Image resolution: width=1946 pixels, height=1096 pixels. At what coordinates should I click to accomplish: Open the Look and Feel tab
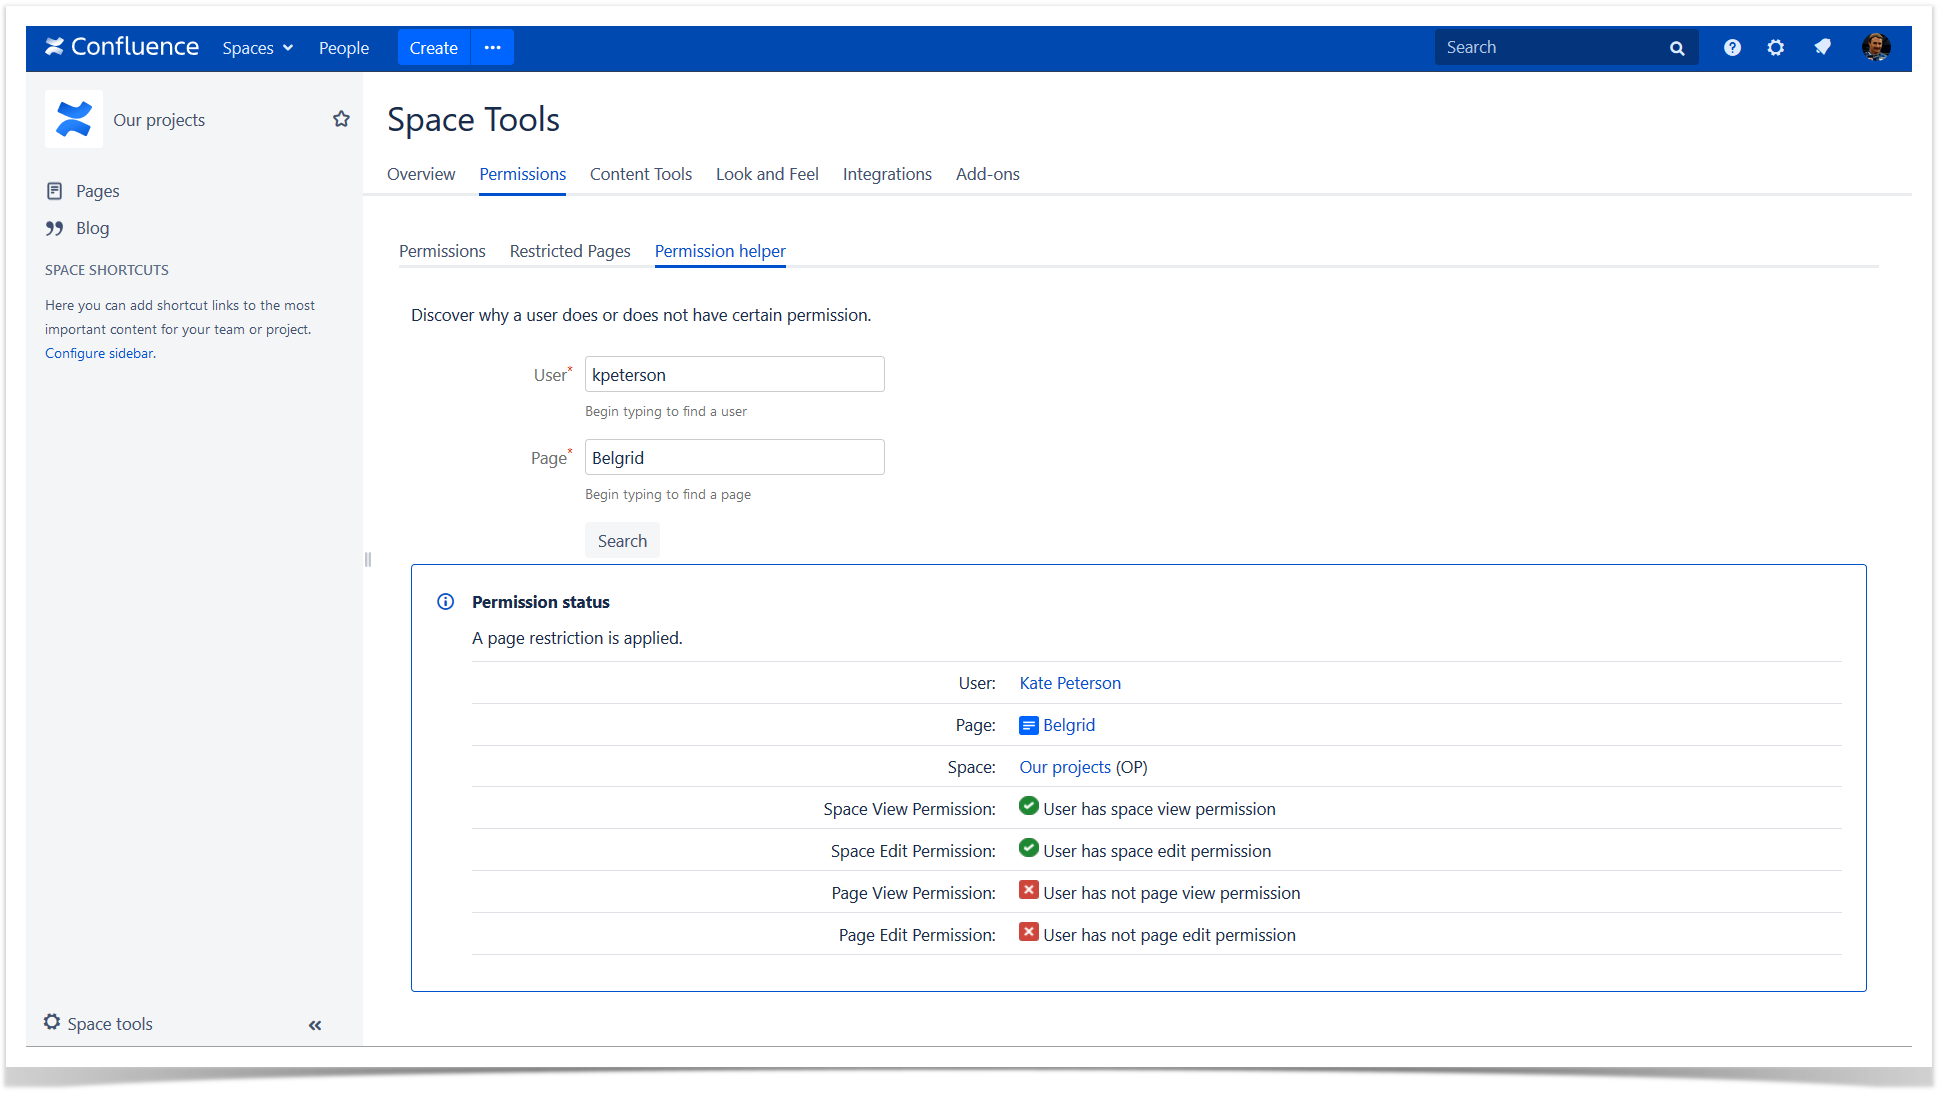[767, 174]
